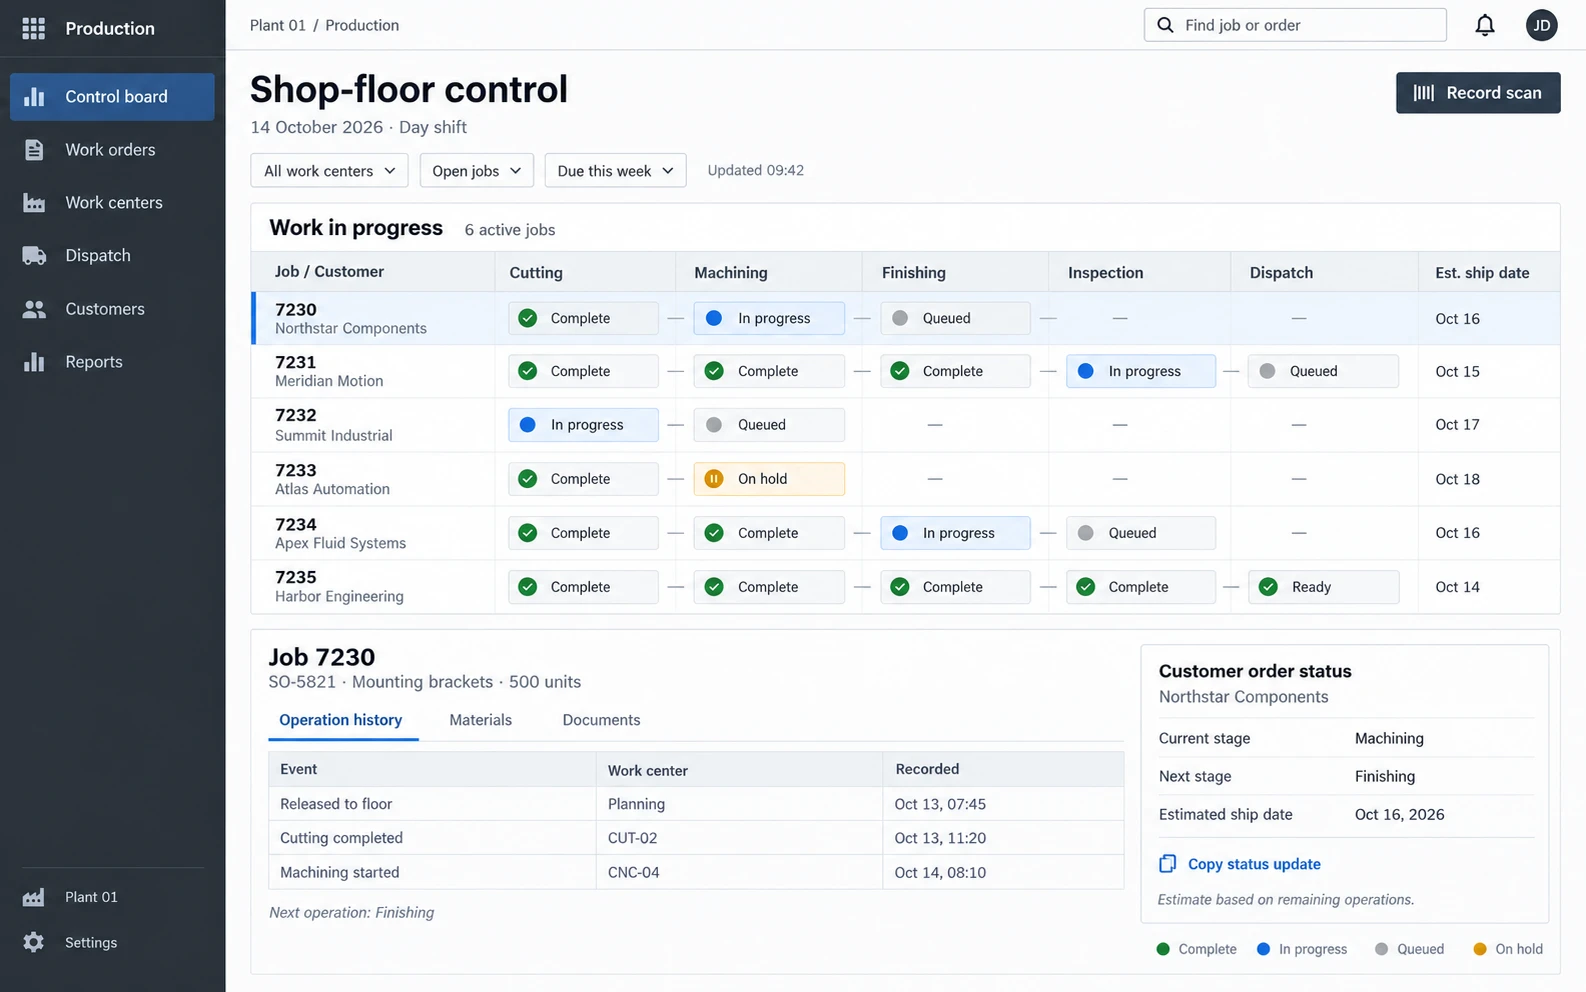Click the Oct 16, 2026 estimated ship date
Image resolution: width=1586 pixels, height=992 pixels.
pyautogui.click(x=1400, y=814)
